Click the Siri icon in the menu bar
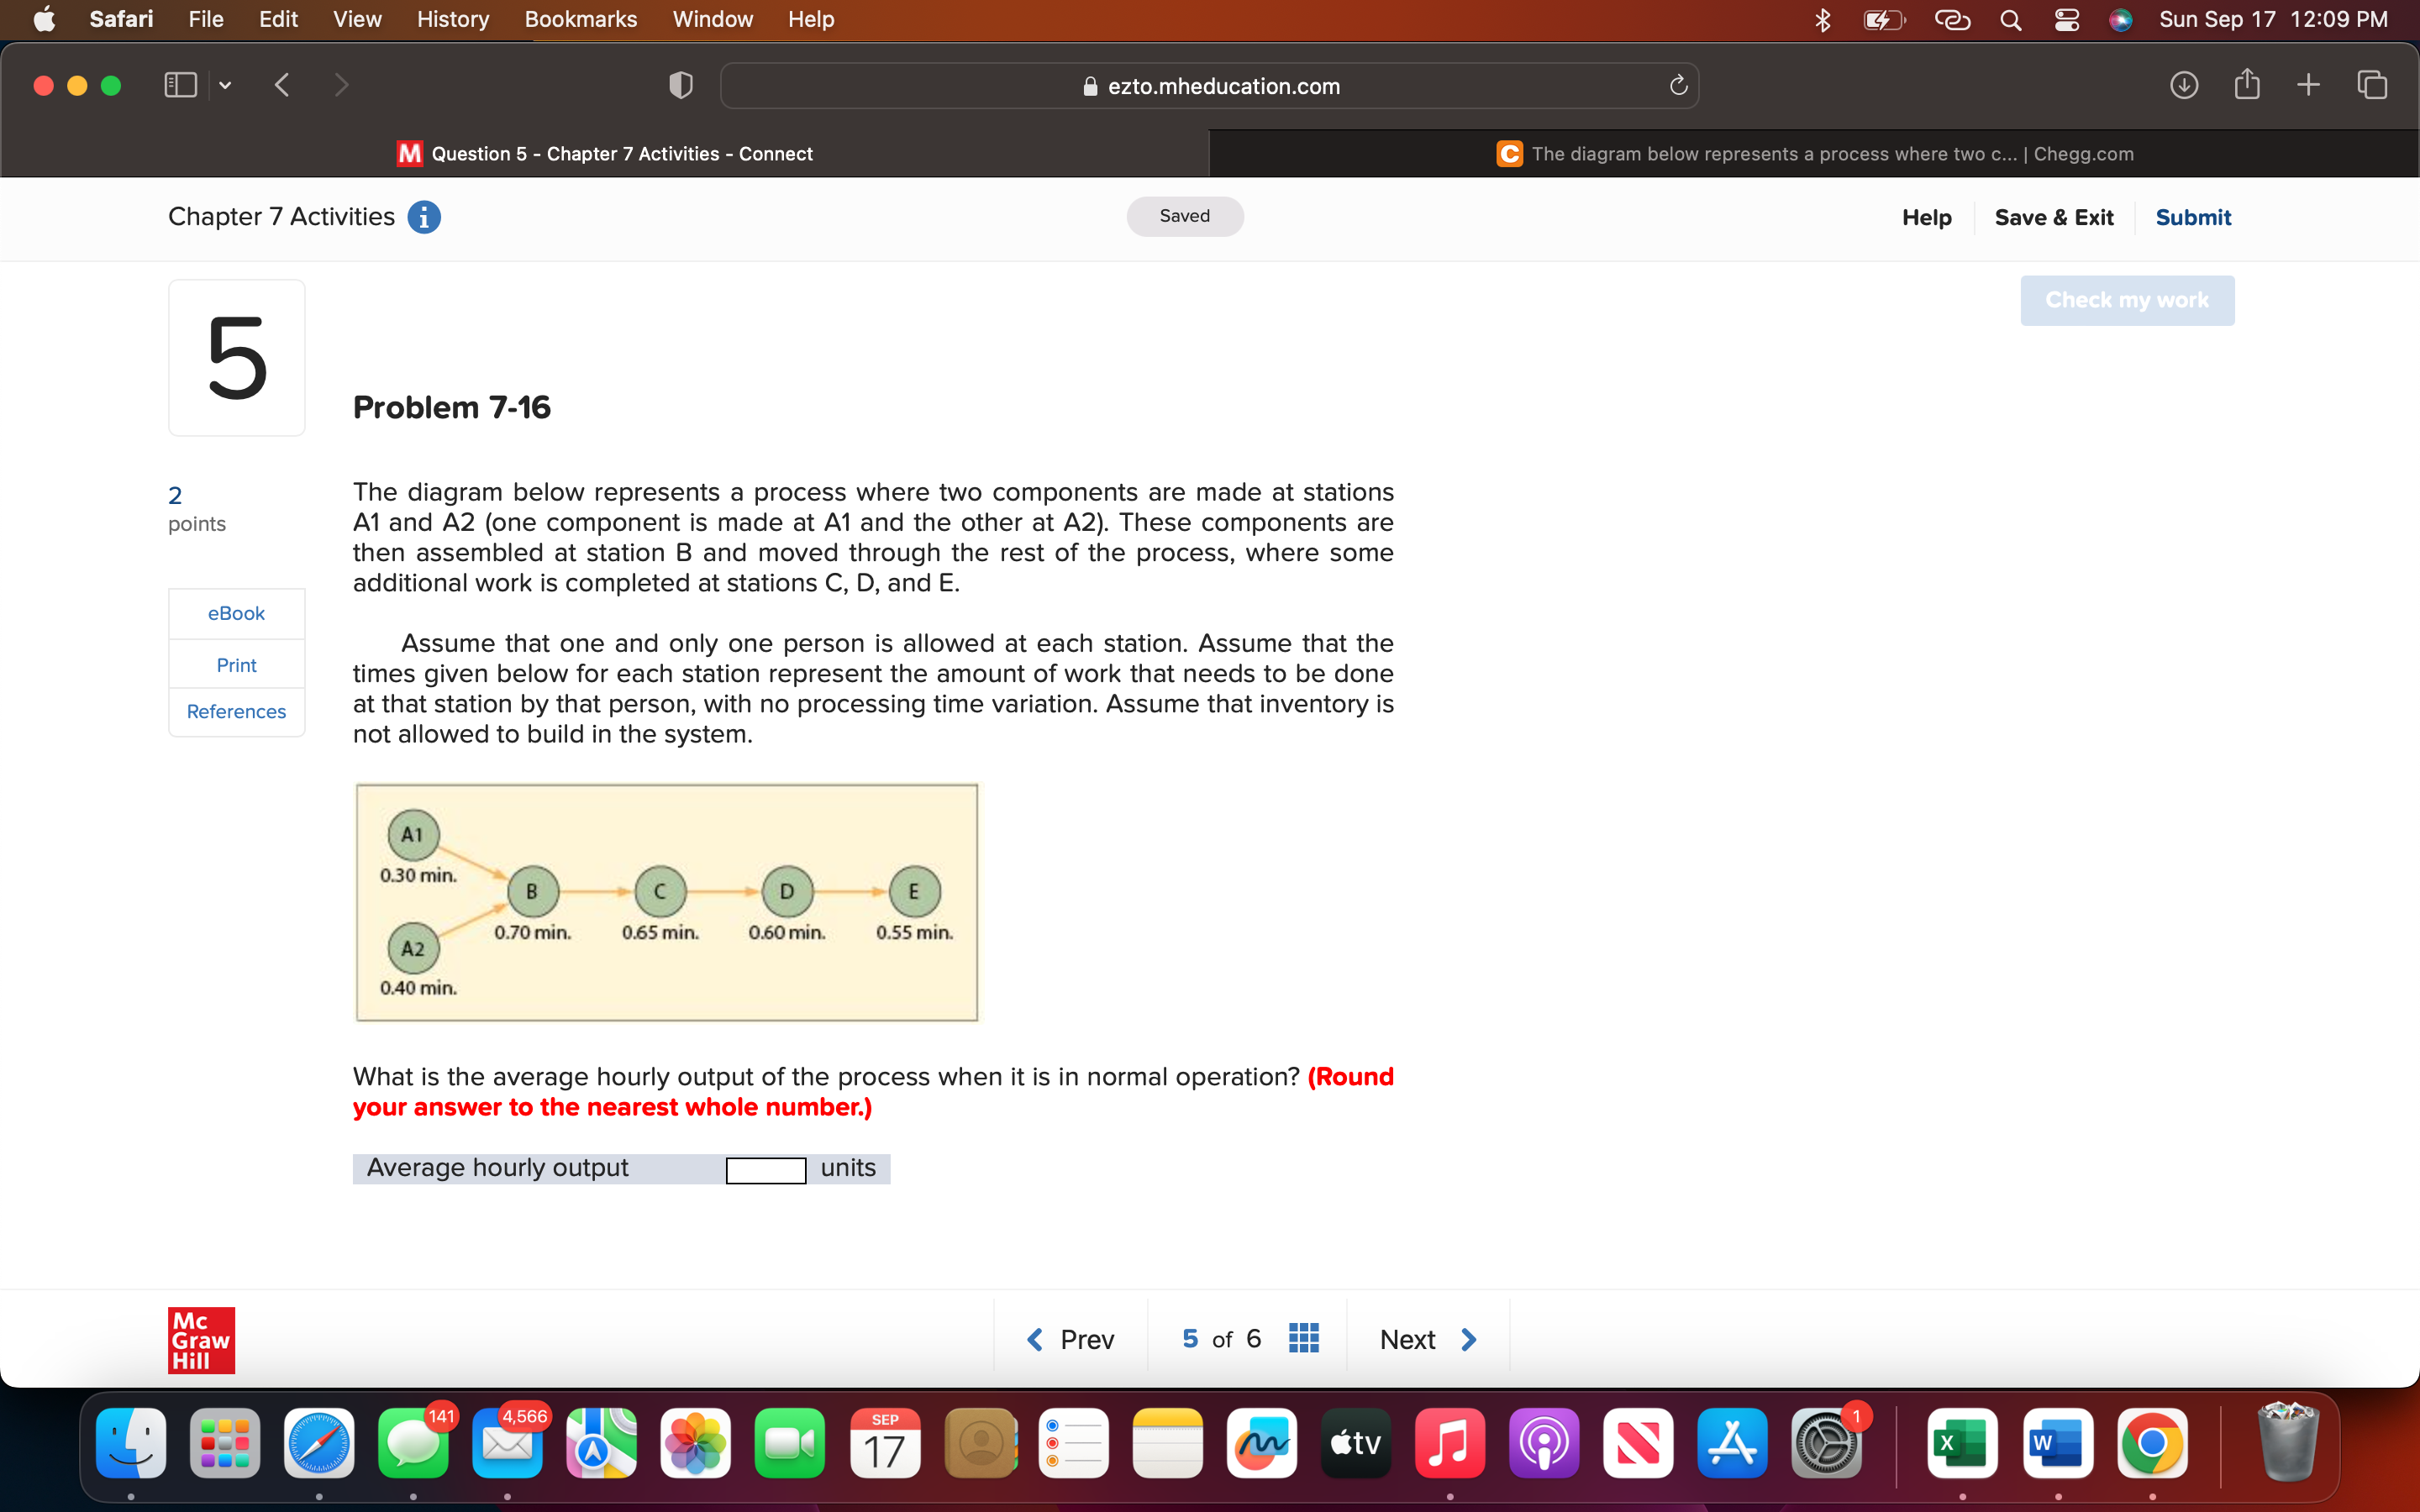 tap(2121, 20)
